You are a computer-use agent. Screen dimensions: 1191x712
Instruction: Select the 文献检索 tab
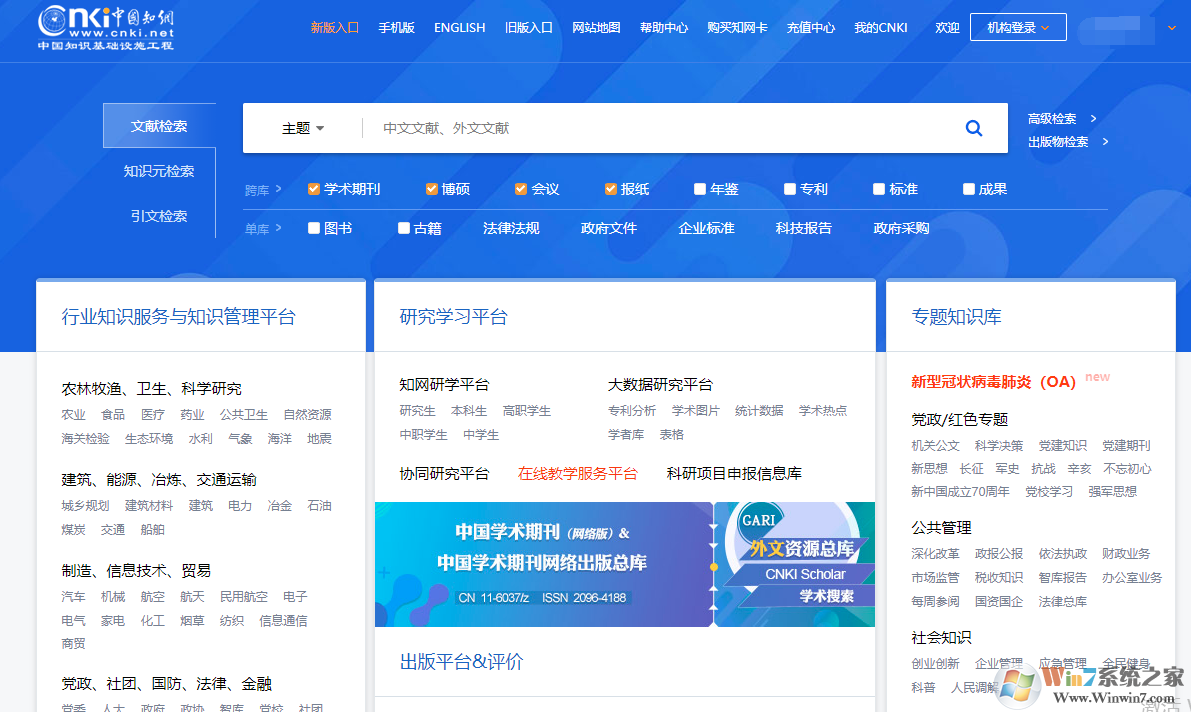pyautogui.click(x=159, y=125)
